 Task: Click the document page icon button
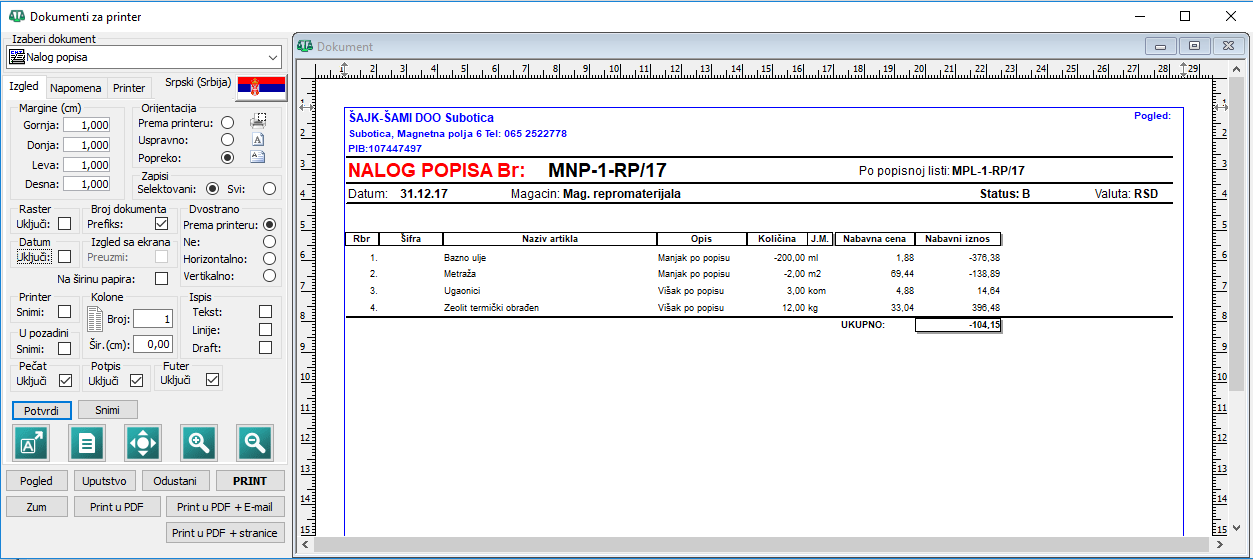point(87,443)
